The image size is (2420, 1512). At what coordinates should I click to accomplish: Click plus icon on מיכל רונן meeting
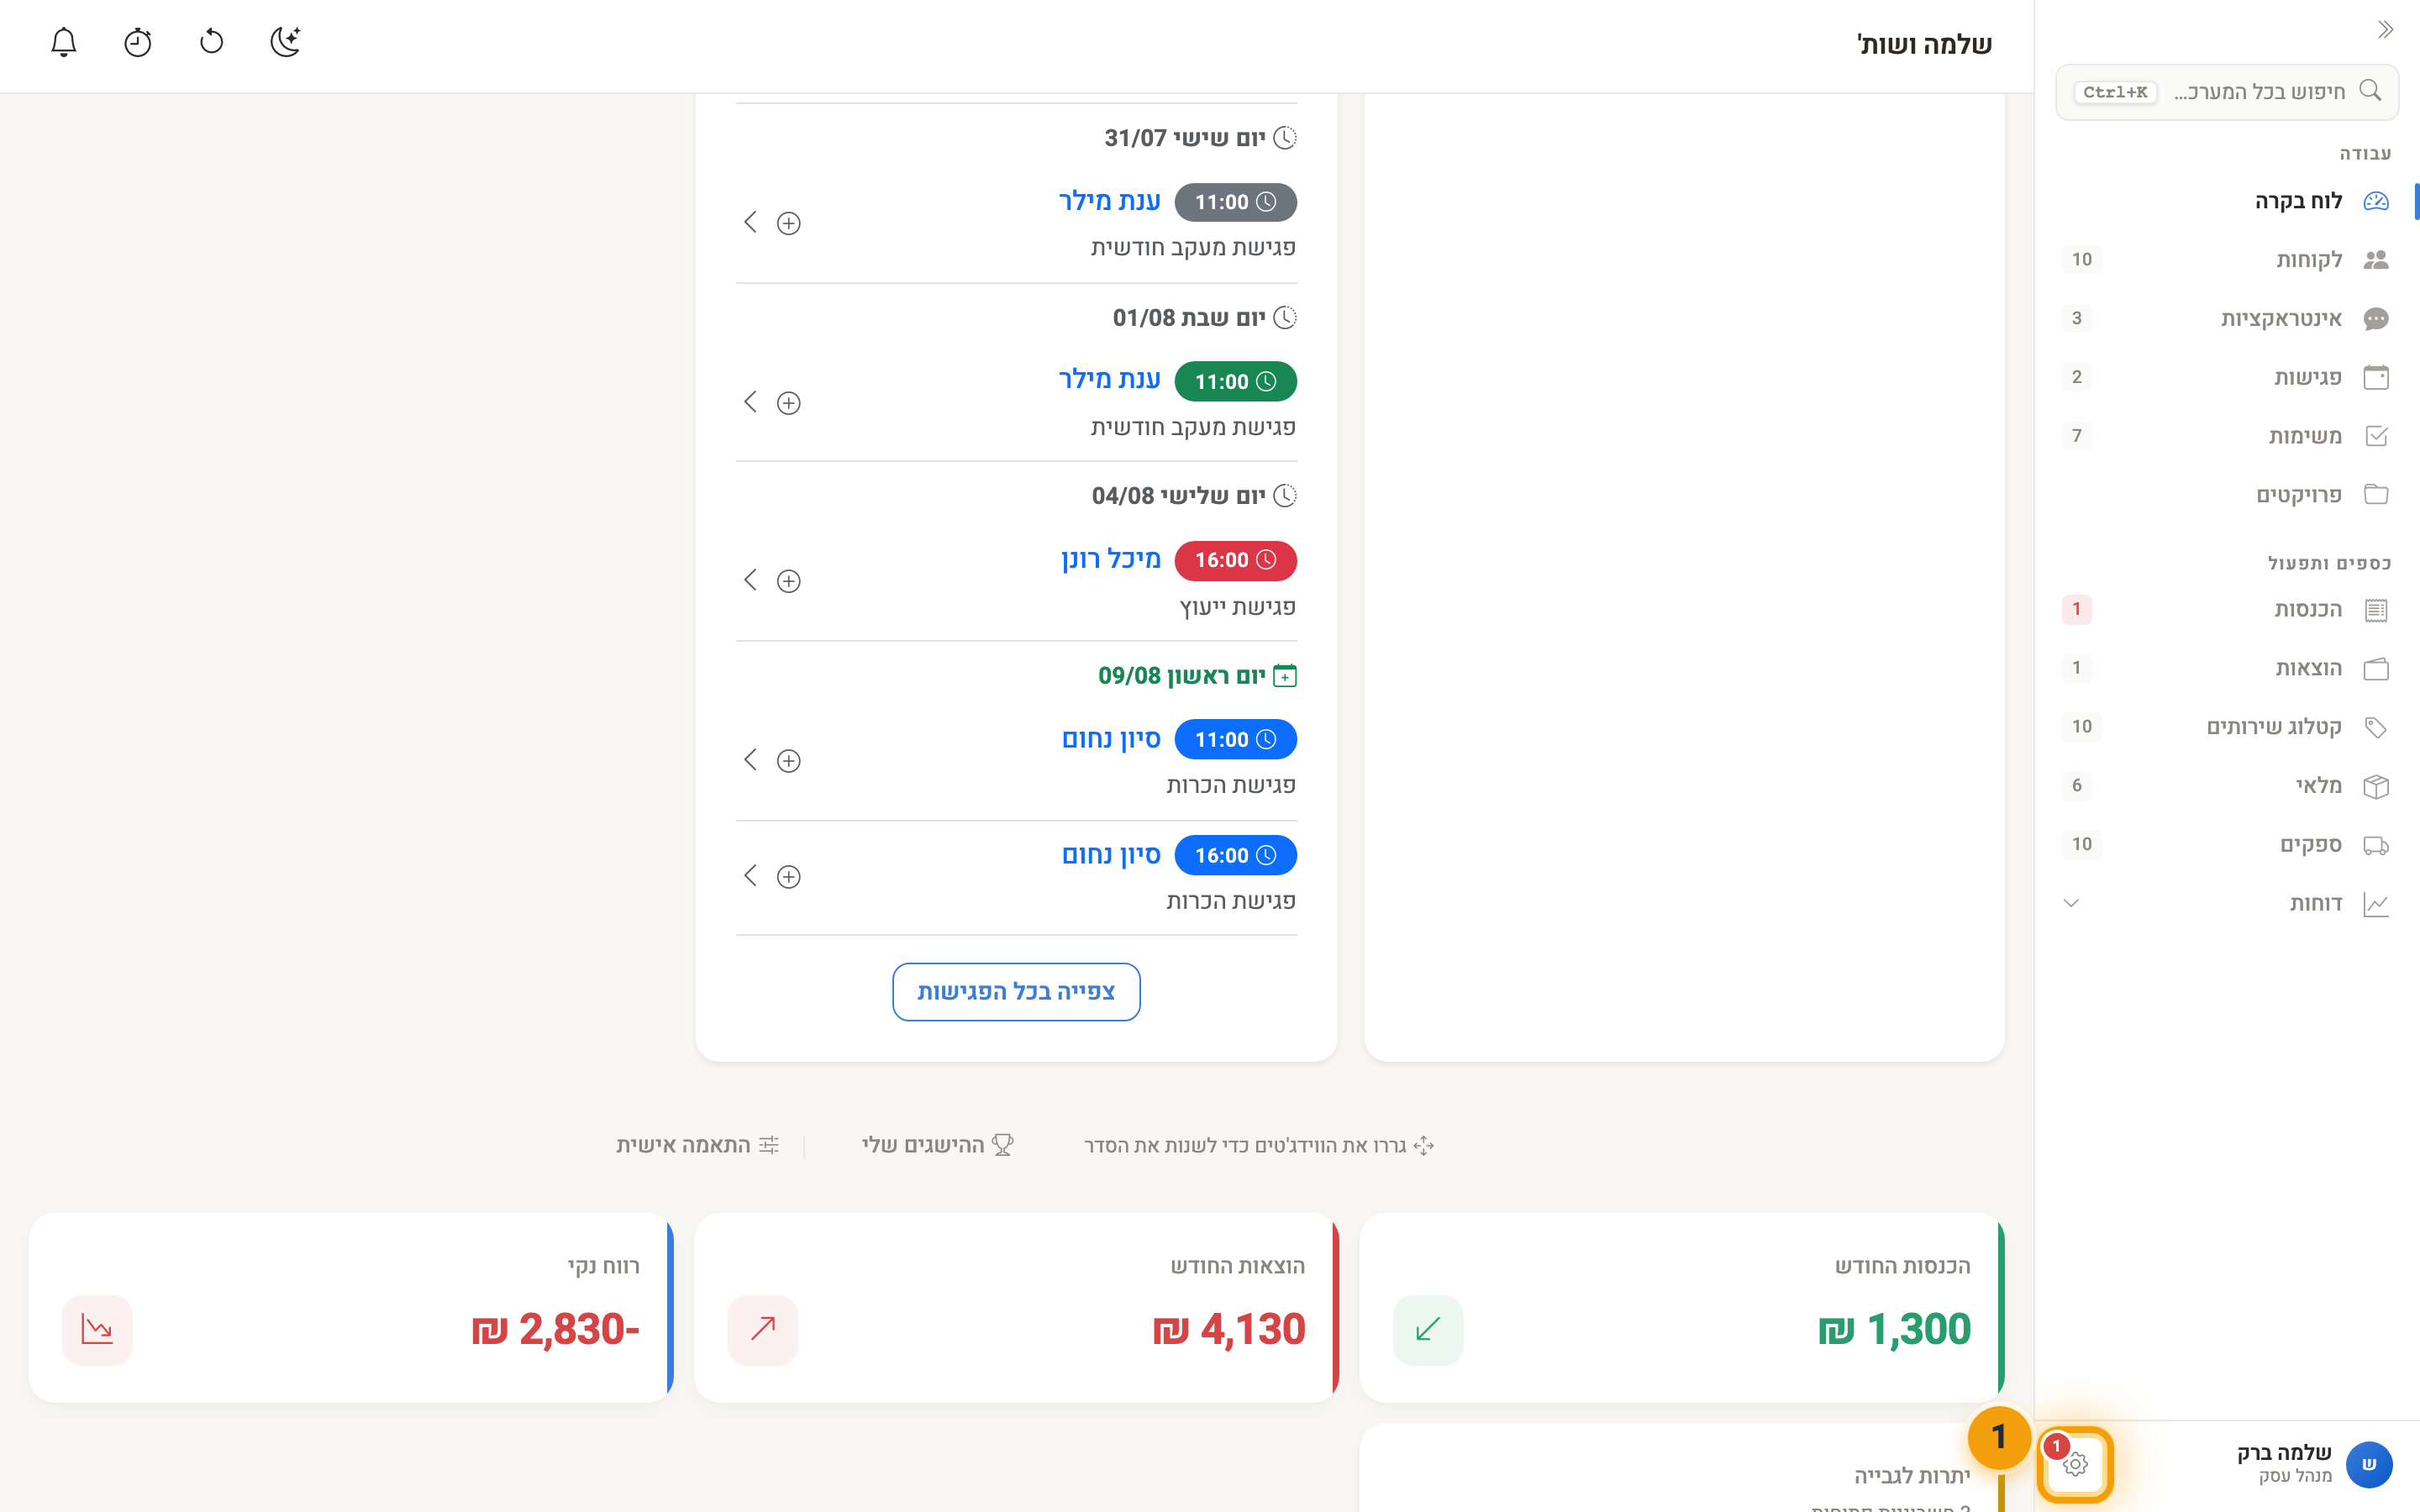(789, 581)
